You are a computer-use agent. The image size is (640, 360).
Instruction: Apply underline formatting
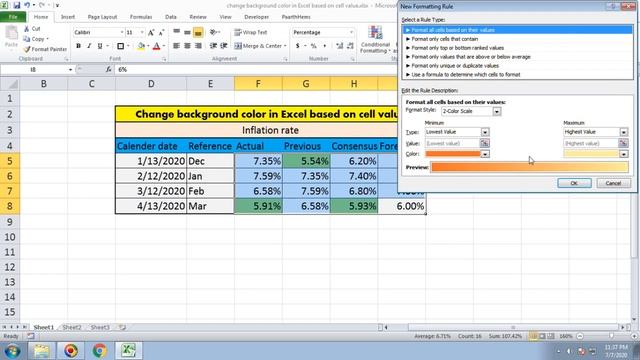click(100, 46)
